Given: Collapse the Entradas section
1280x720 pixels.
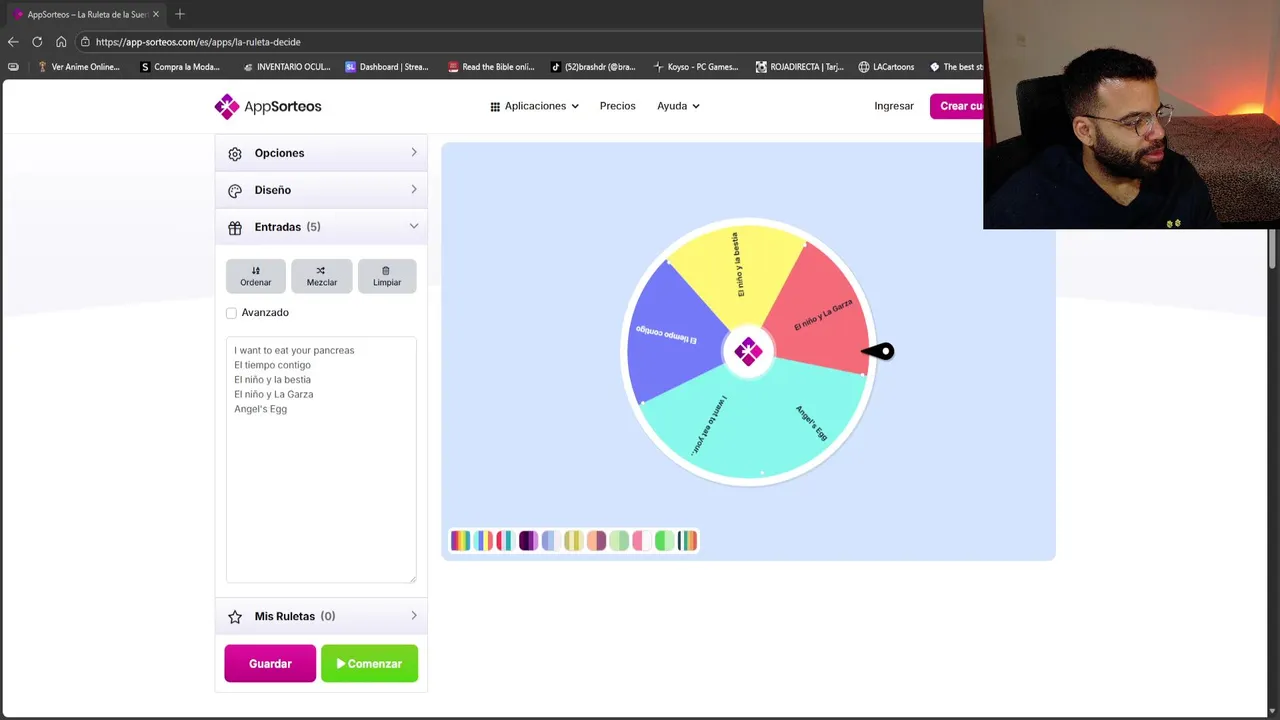Looking at the screenshot, I should (321, 227).
